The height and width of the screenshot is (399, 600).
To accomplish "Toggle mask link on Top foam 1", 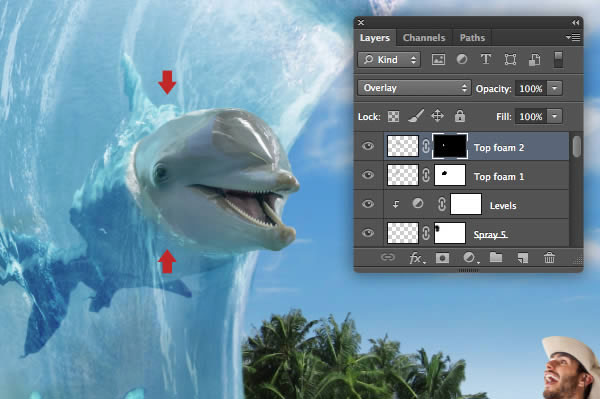I will coord(426,175).
